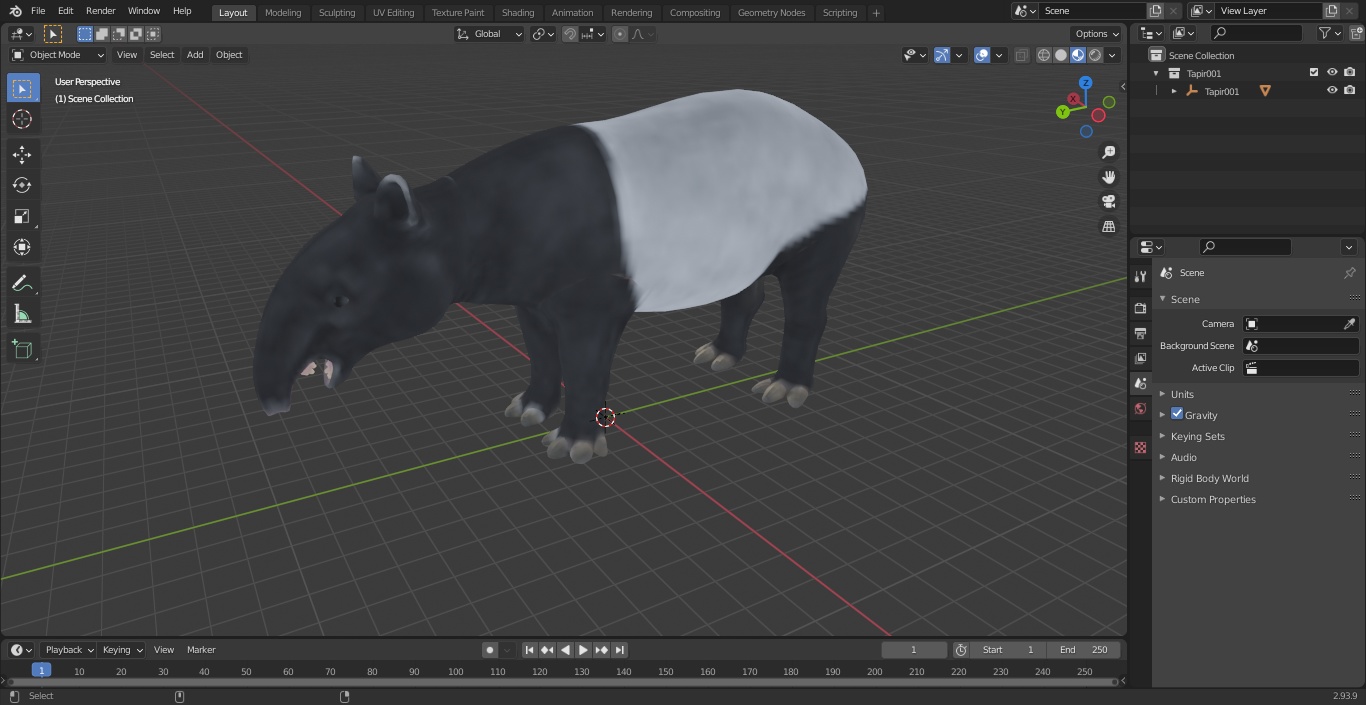Jump to the end frame
This screenshot has height=705, width=1366.
(619, 650)
